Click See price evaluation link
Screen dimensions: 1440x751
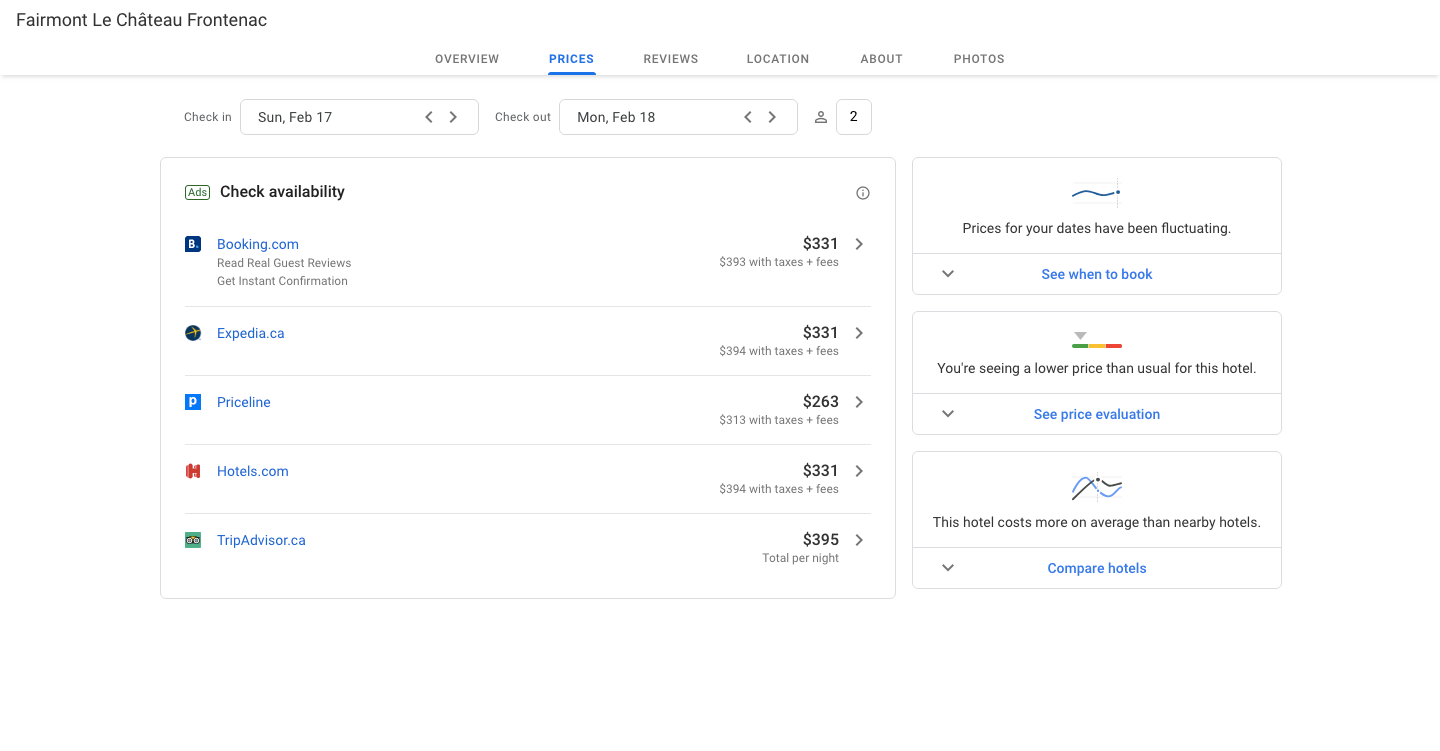pyautogui.click(x=1097, y=414)
